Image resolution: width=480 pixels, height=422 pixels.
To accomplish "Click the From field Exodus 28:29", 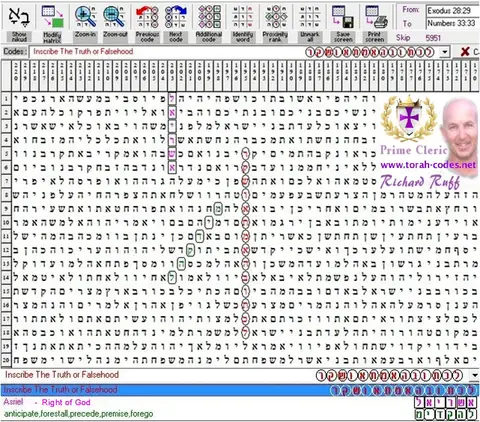I will coord(453,11).
